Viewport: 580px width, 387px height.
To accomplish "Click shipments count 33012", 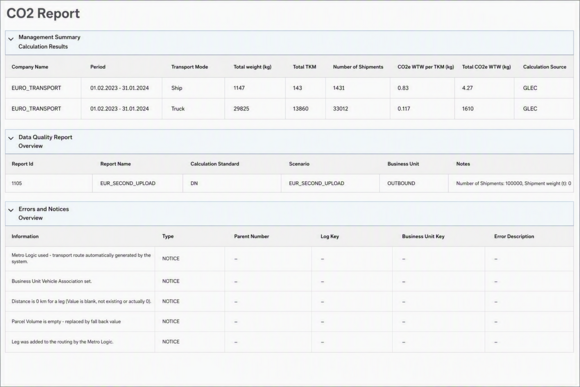I will pos(340,109).
